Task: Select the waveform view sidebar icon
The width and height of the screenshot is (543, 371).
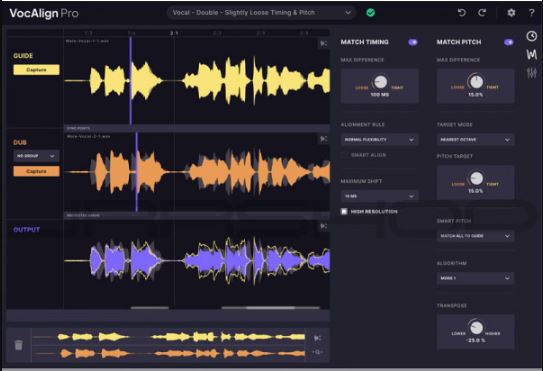Action: point(532,54)
